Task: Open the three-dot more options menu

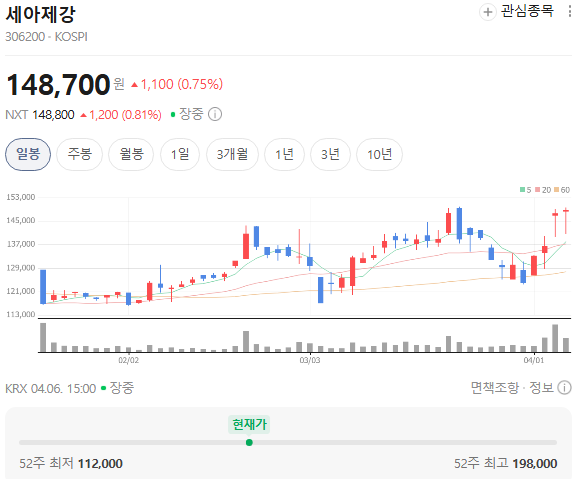Action: 570,11
